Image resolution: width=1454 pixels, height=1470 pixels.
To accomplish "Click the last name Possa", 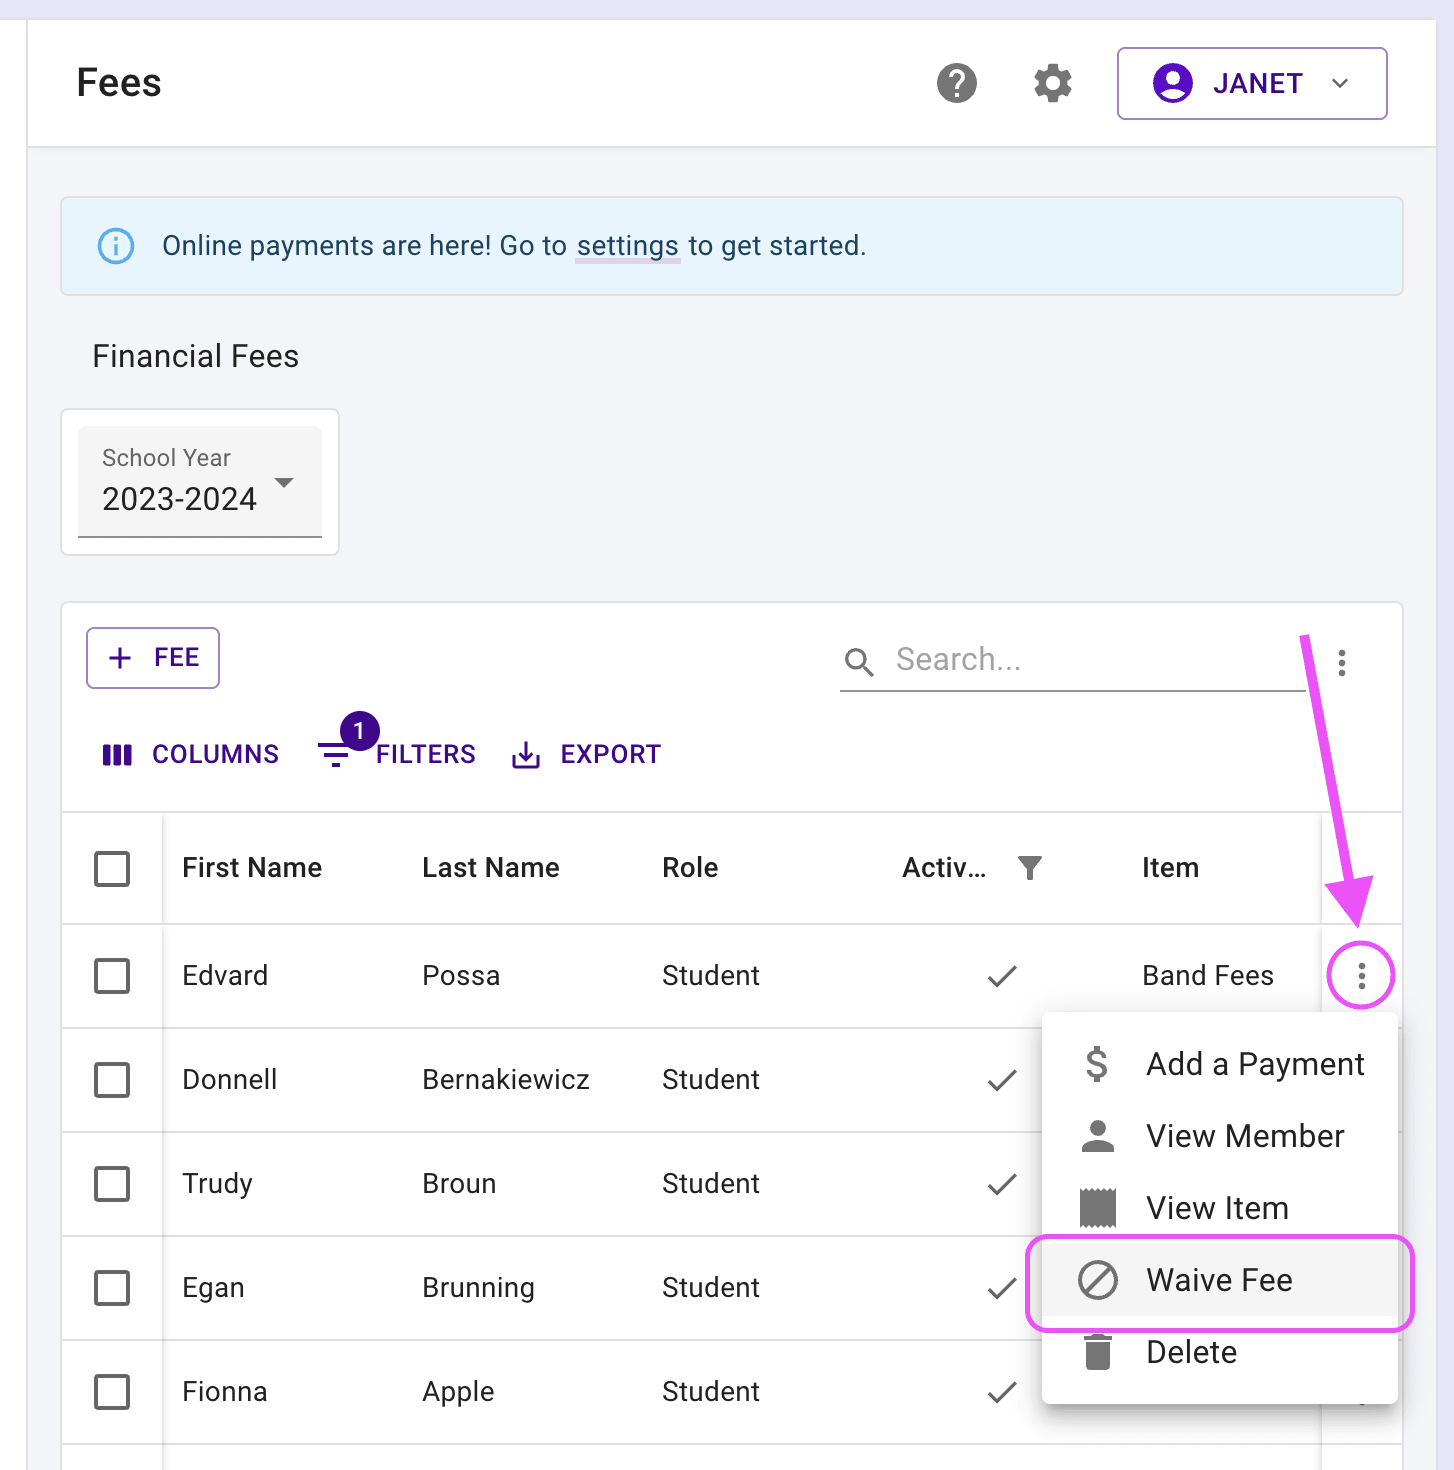I will (x=461, y=976).
